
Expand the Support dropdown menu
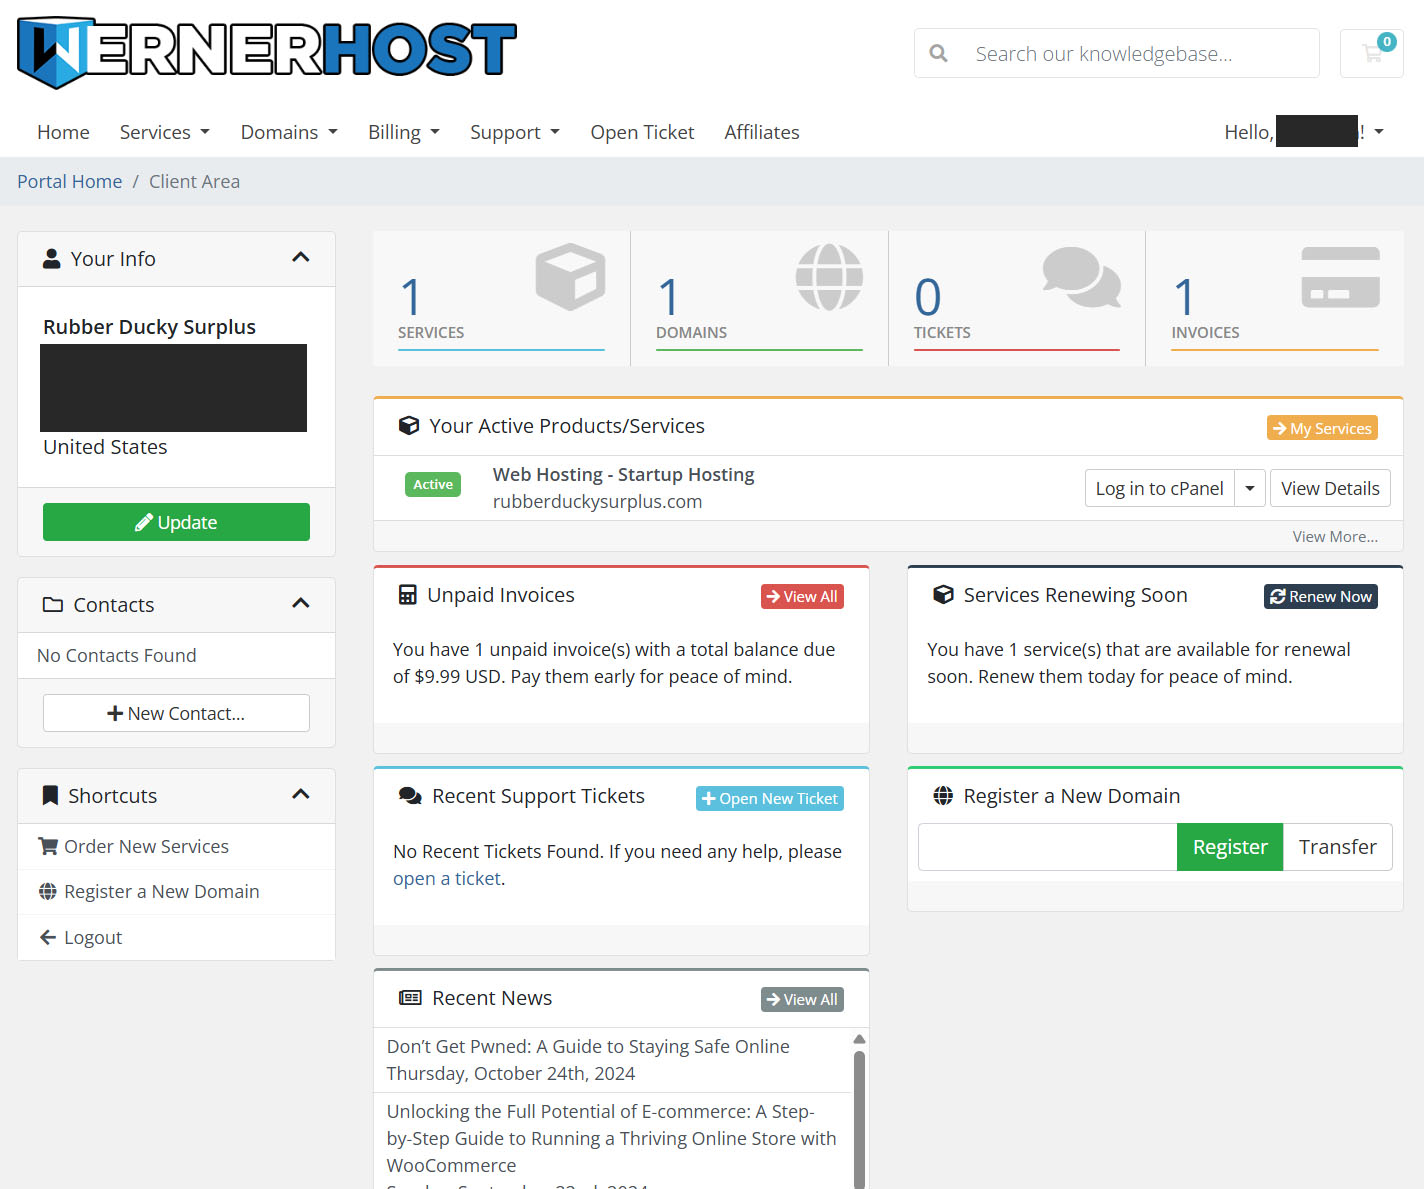[515, 132]
